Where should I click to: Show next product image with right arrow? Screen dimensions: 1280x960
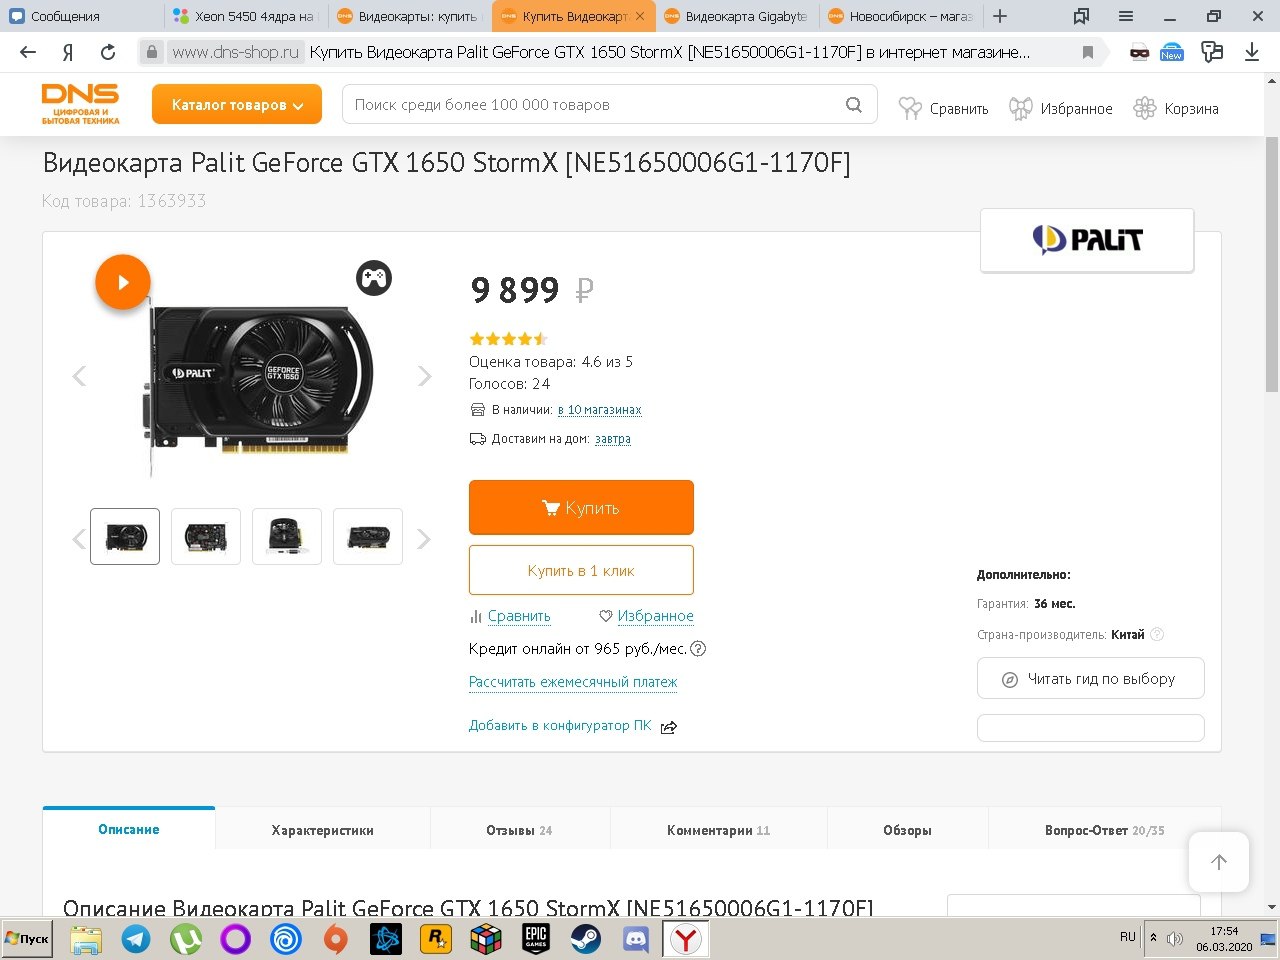click(425, 376)
